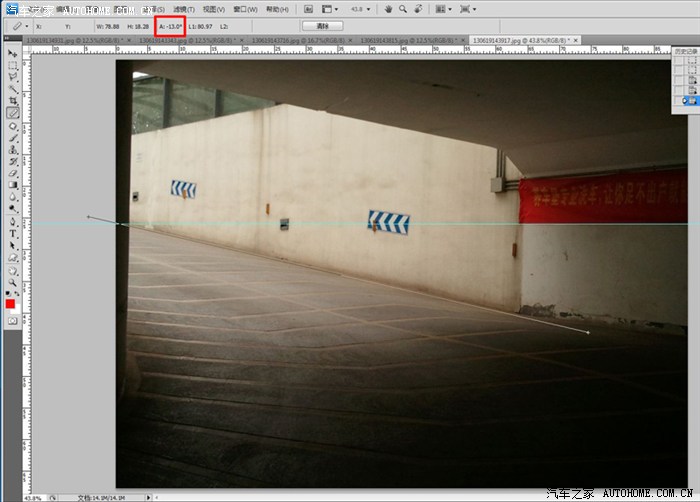
Task: Select the Blur tool
Action: (x=12, y=197)
